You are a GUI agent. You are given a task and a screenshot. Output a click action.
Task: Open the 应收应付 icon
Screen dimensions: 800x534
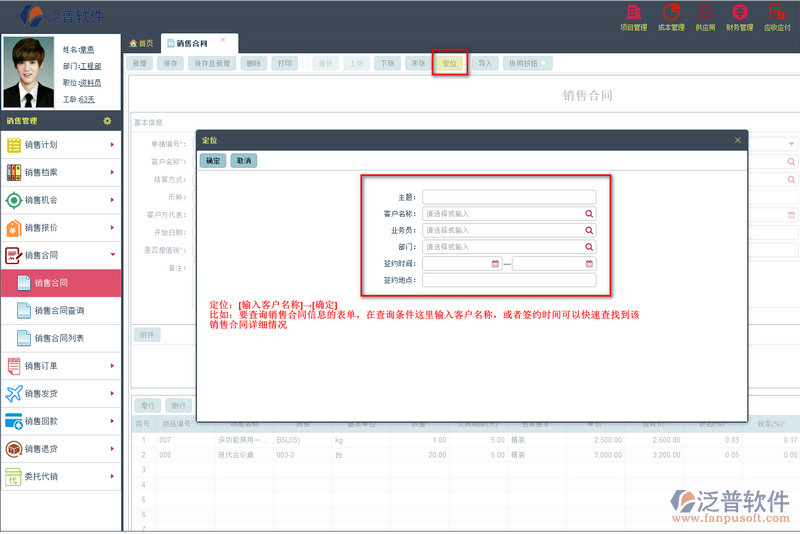777,15
